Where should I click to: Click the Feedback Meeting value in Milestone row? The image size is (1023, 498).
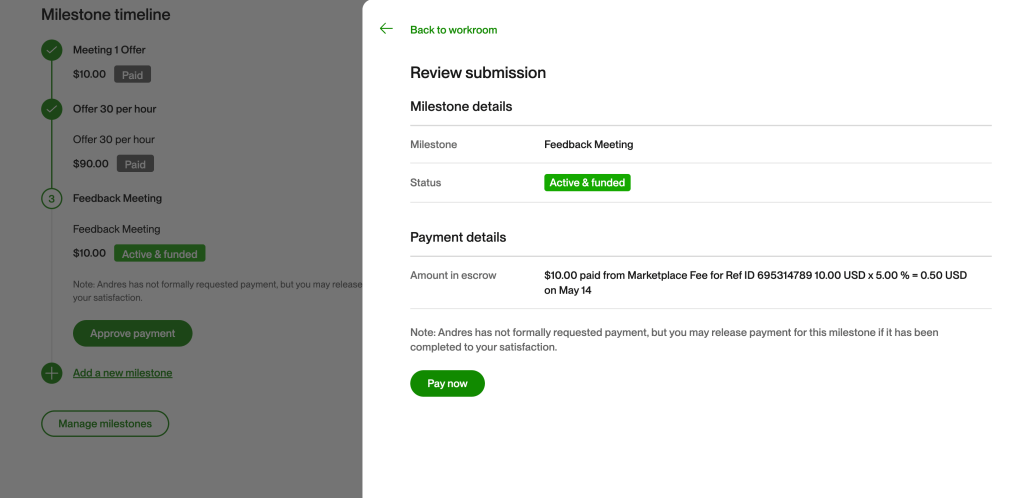pos(588,144)
